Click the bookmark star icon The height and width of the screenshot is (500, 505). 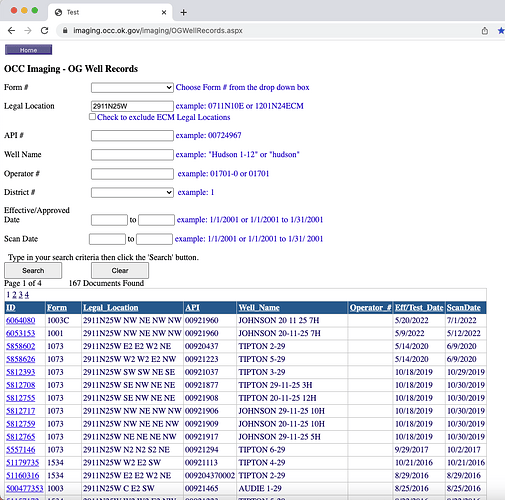[501, 31]
